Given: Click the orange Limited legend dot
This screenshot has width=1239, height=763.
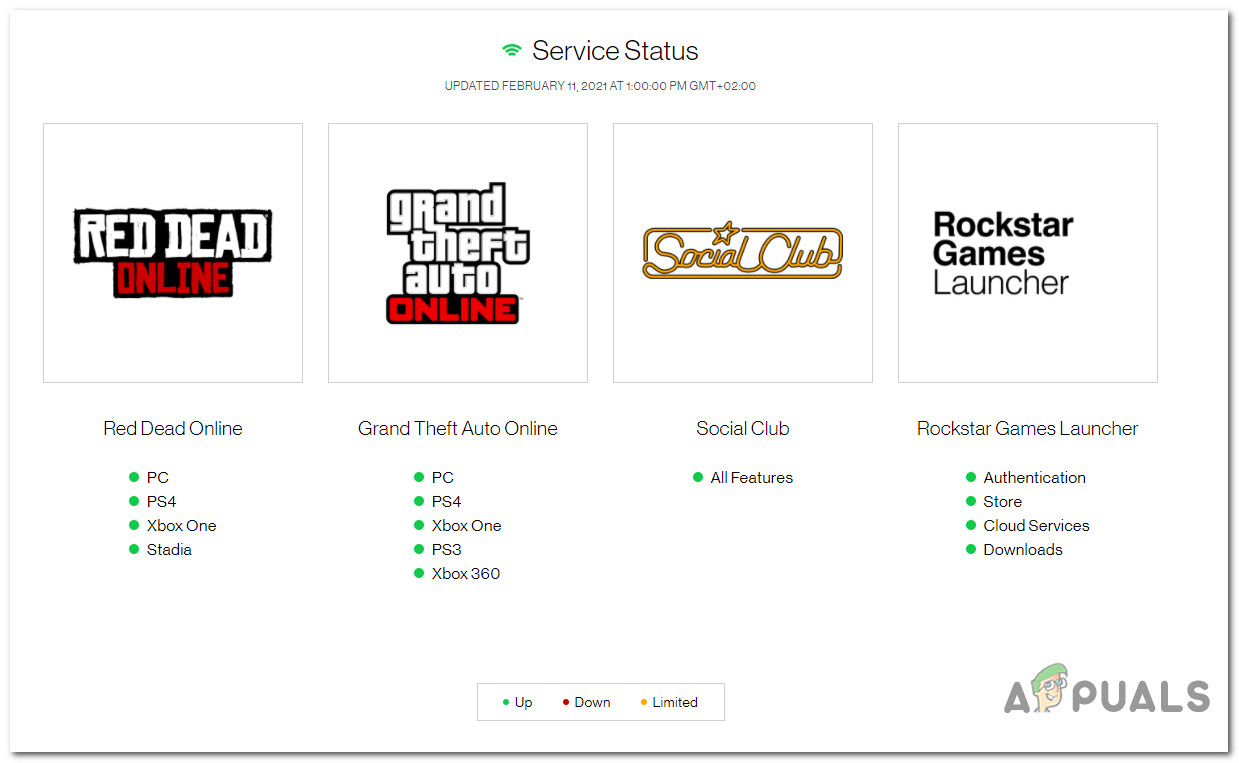Looking at the screenshot, I should click(643, 703).
